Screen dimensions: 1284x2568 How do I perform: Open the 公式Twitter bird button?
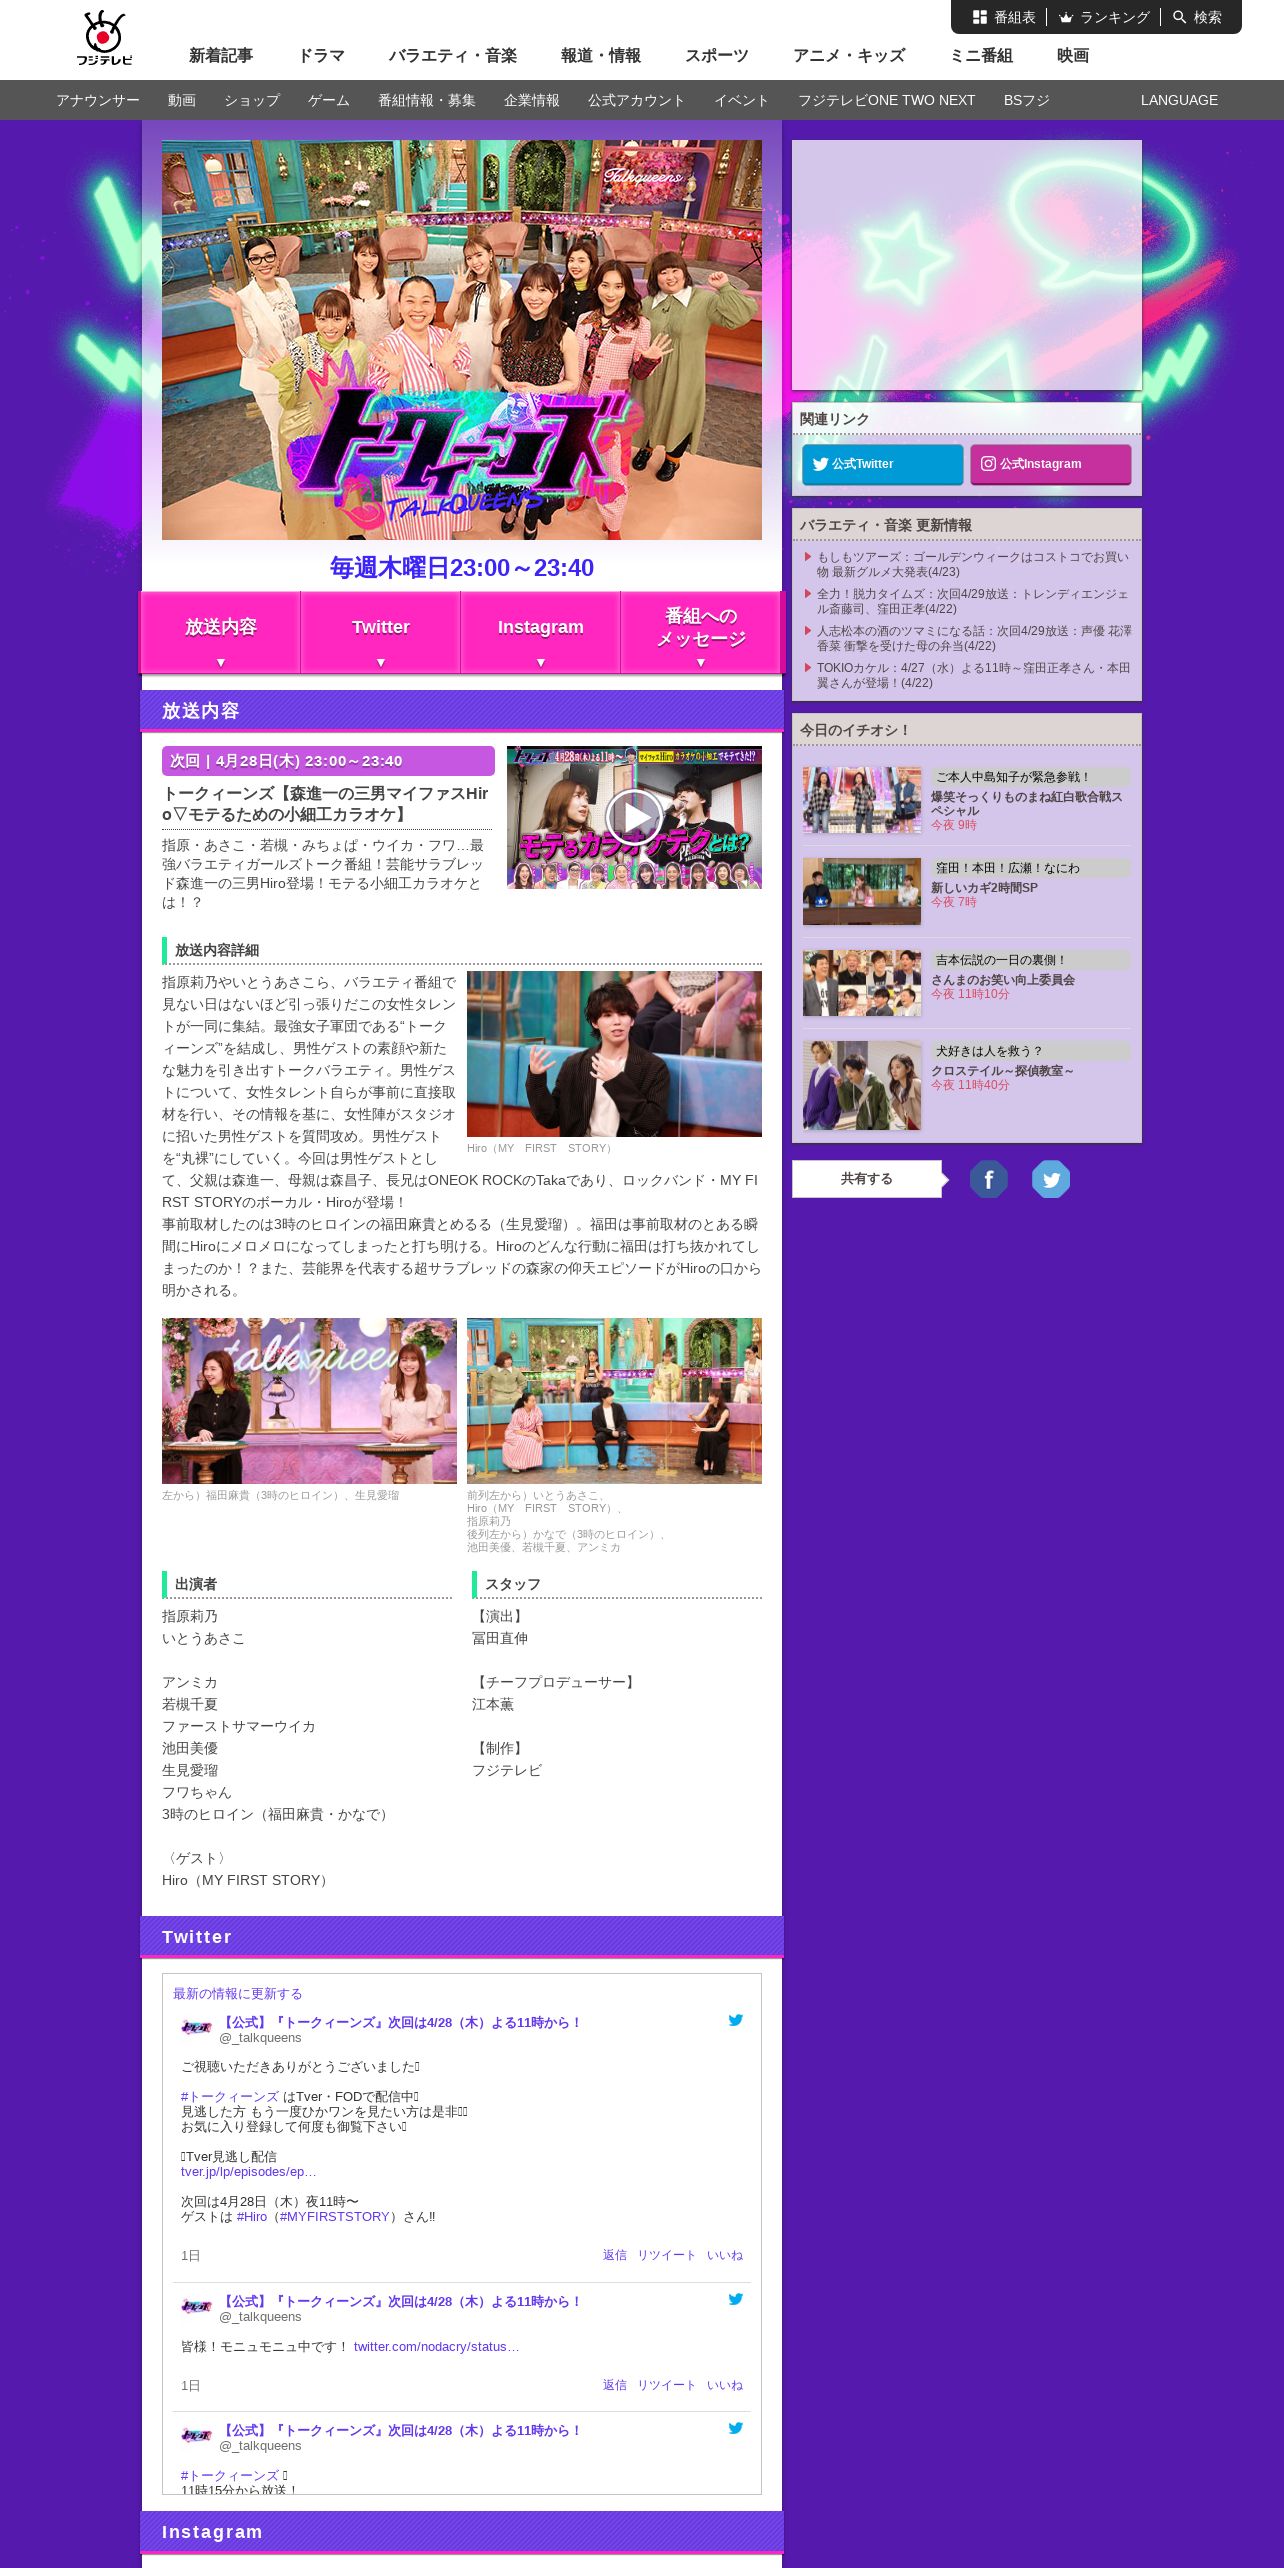click(882, 464)
